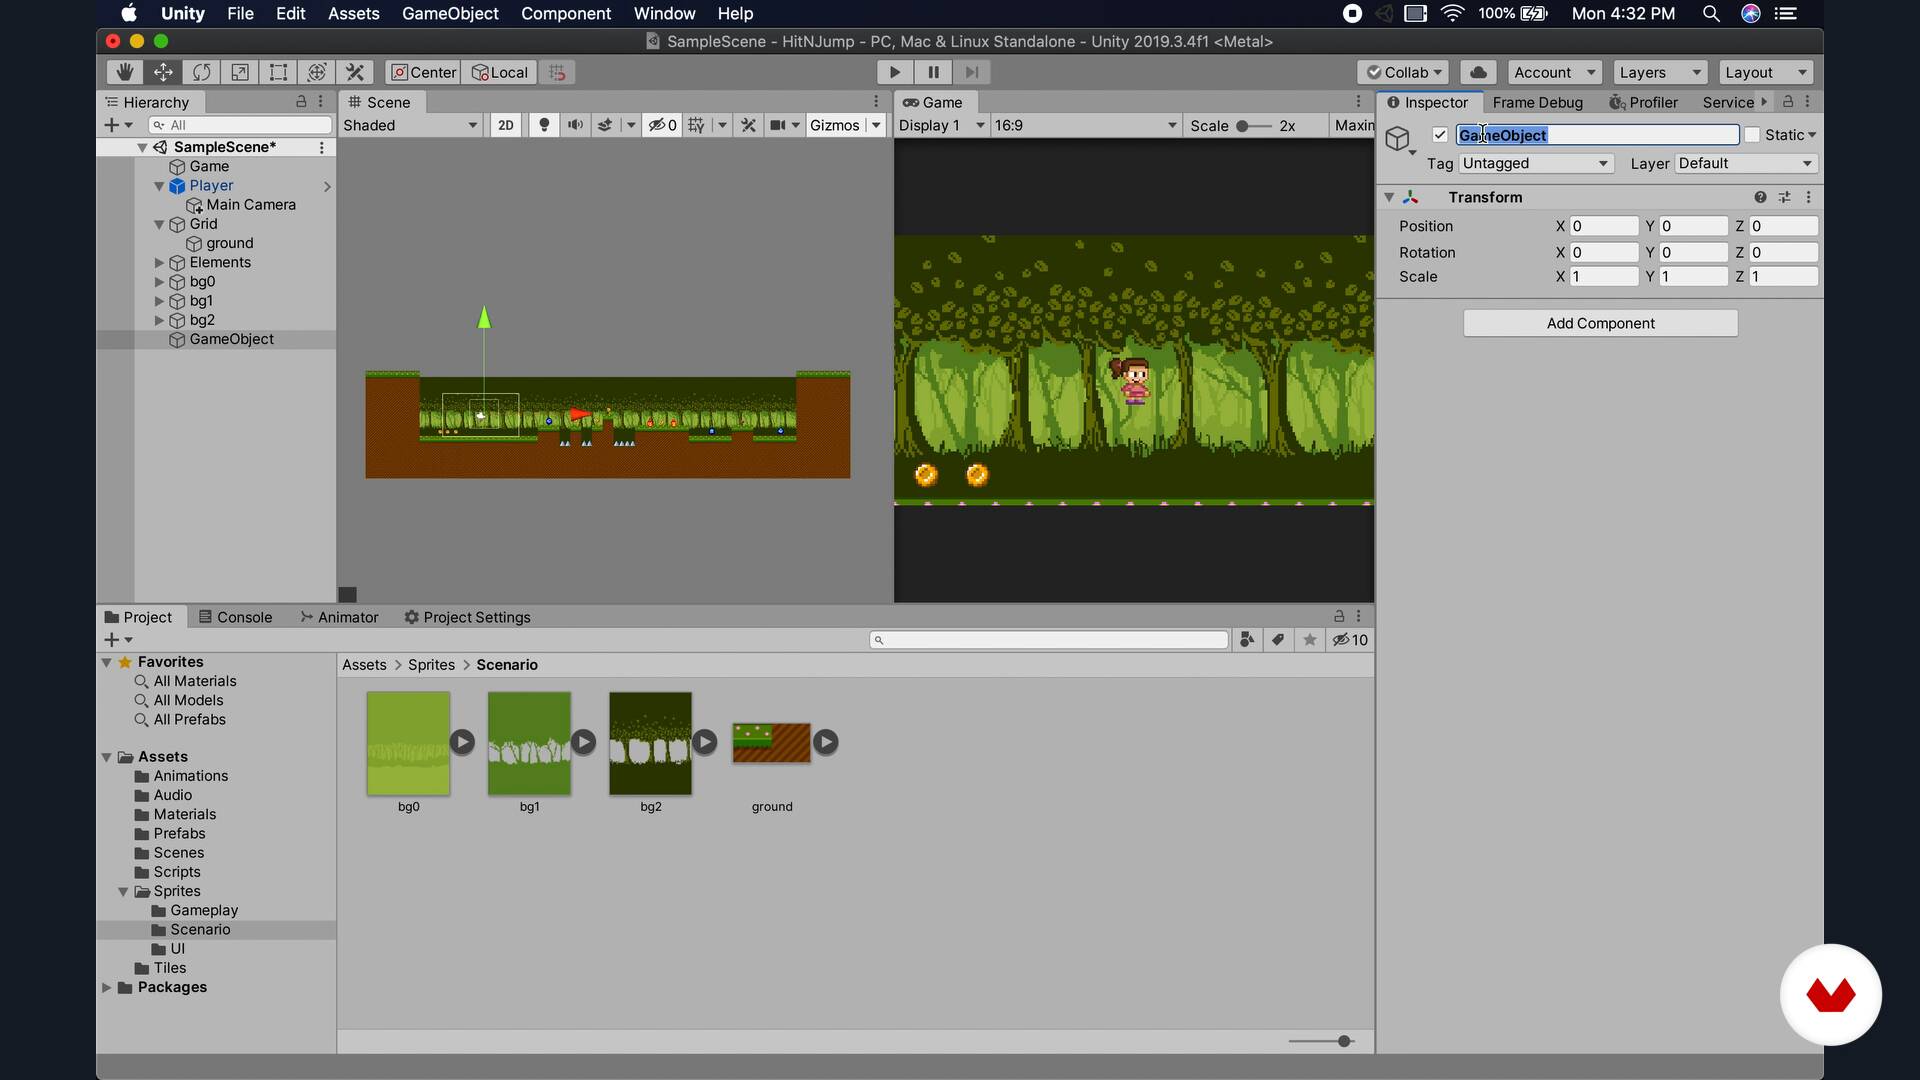Image resolution: width=1920 pixels, height=1080 pixels.
Task: Toggle scene audio icon
Action: 575,125
